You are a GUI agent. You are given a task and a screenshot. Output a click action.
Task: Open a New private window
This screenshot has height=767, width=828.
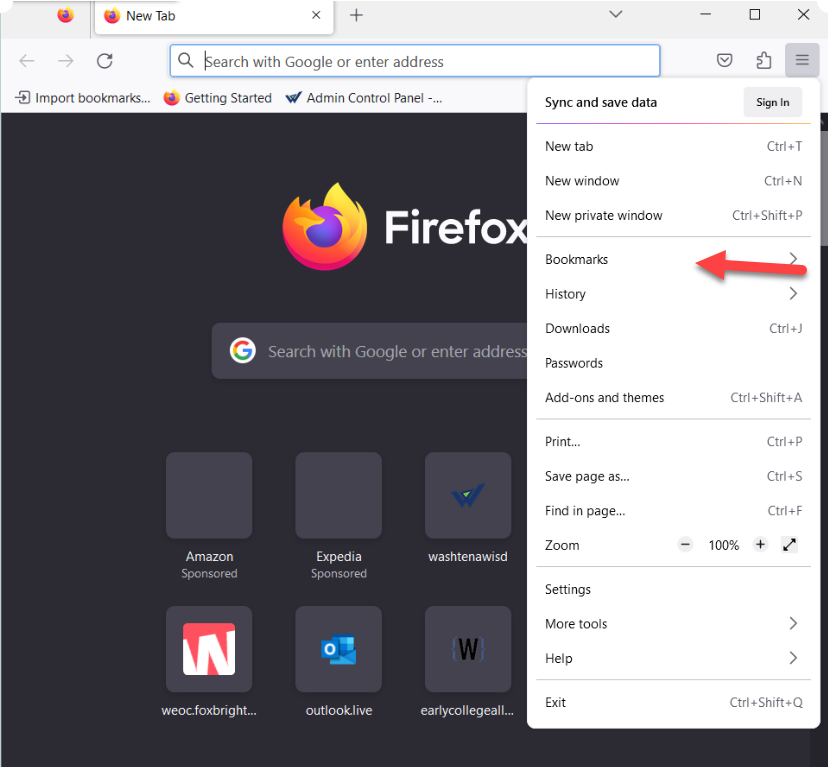point(673,216)
